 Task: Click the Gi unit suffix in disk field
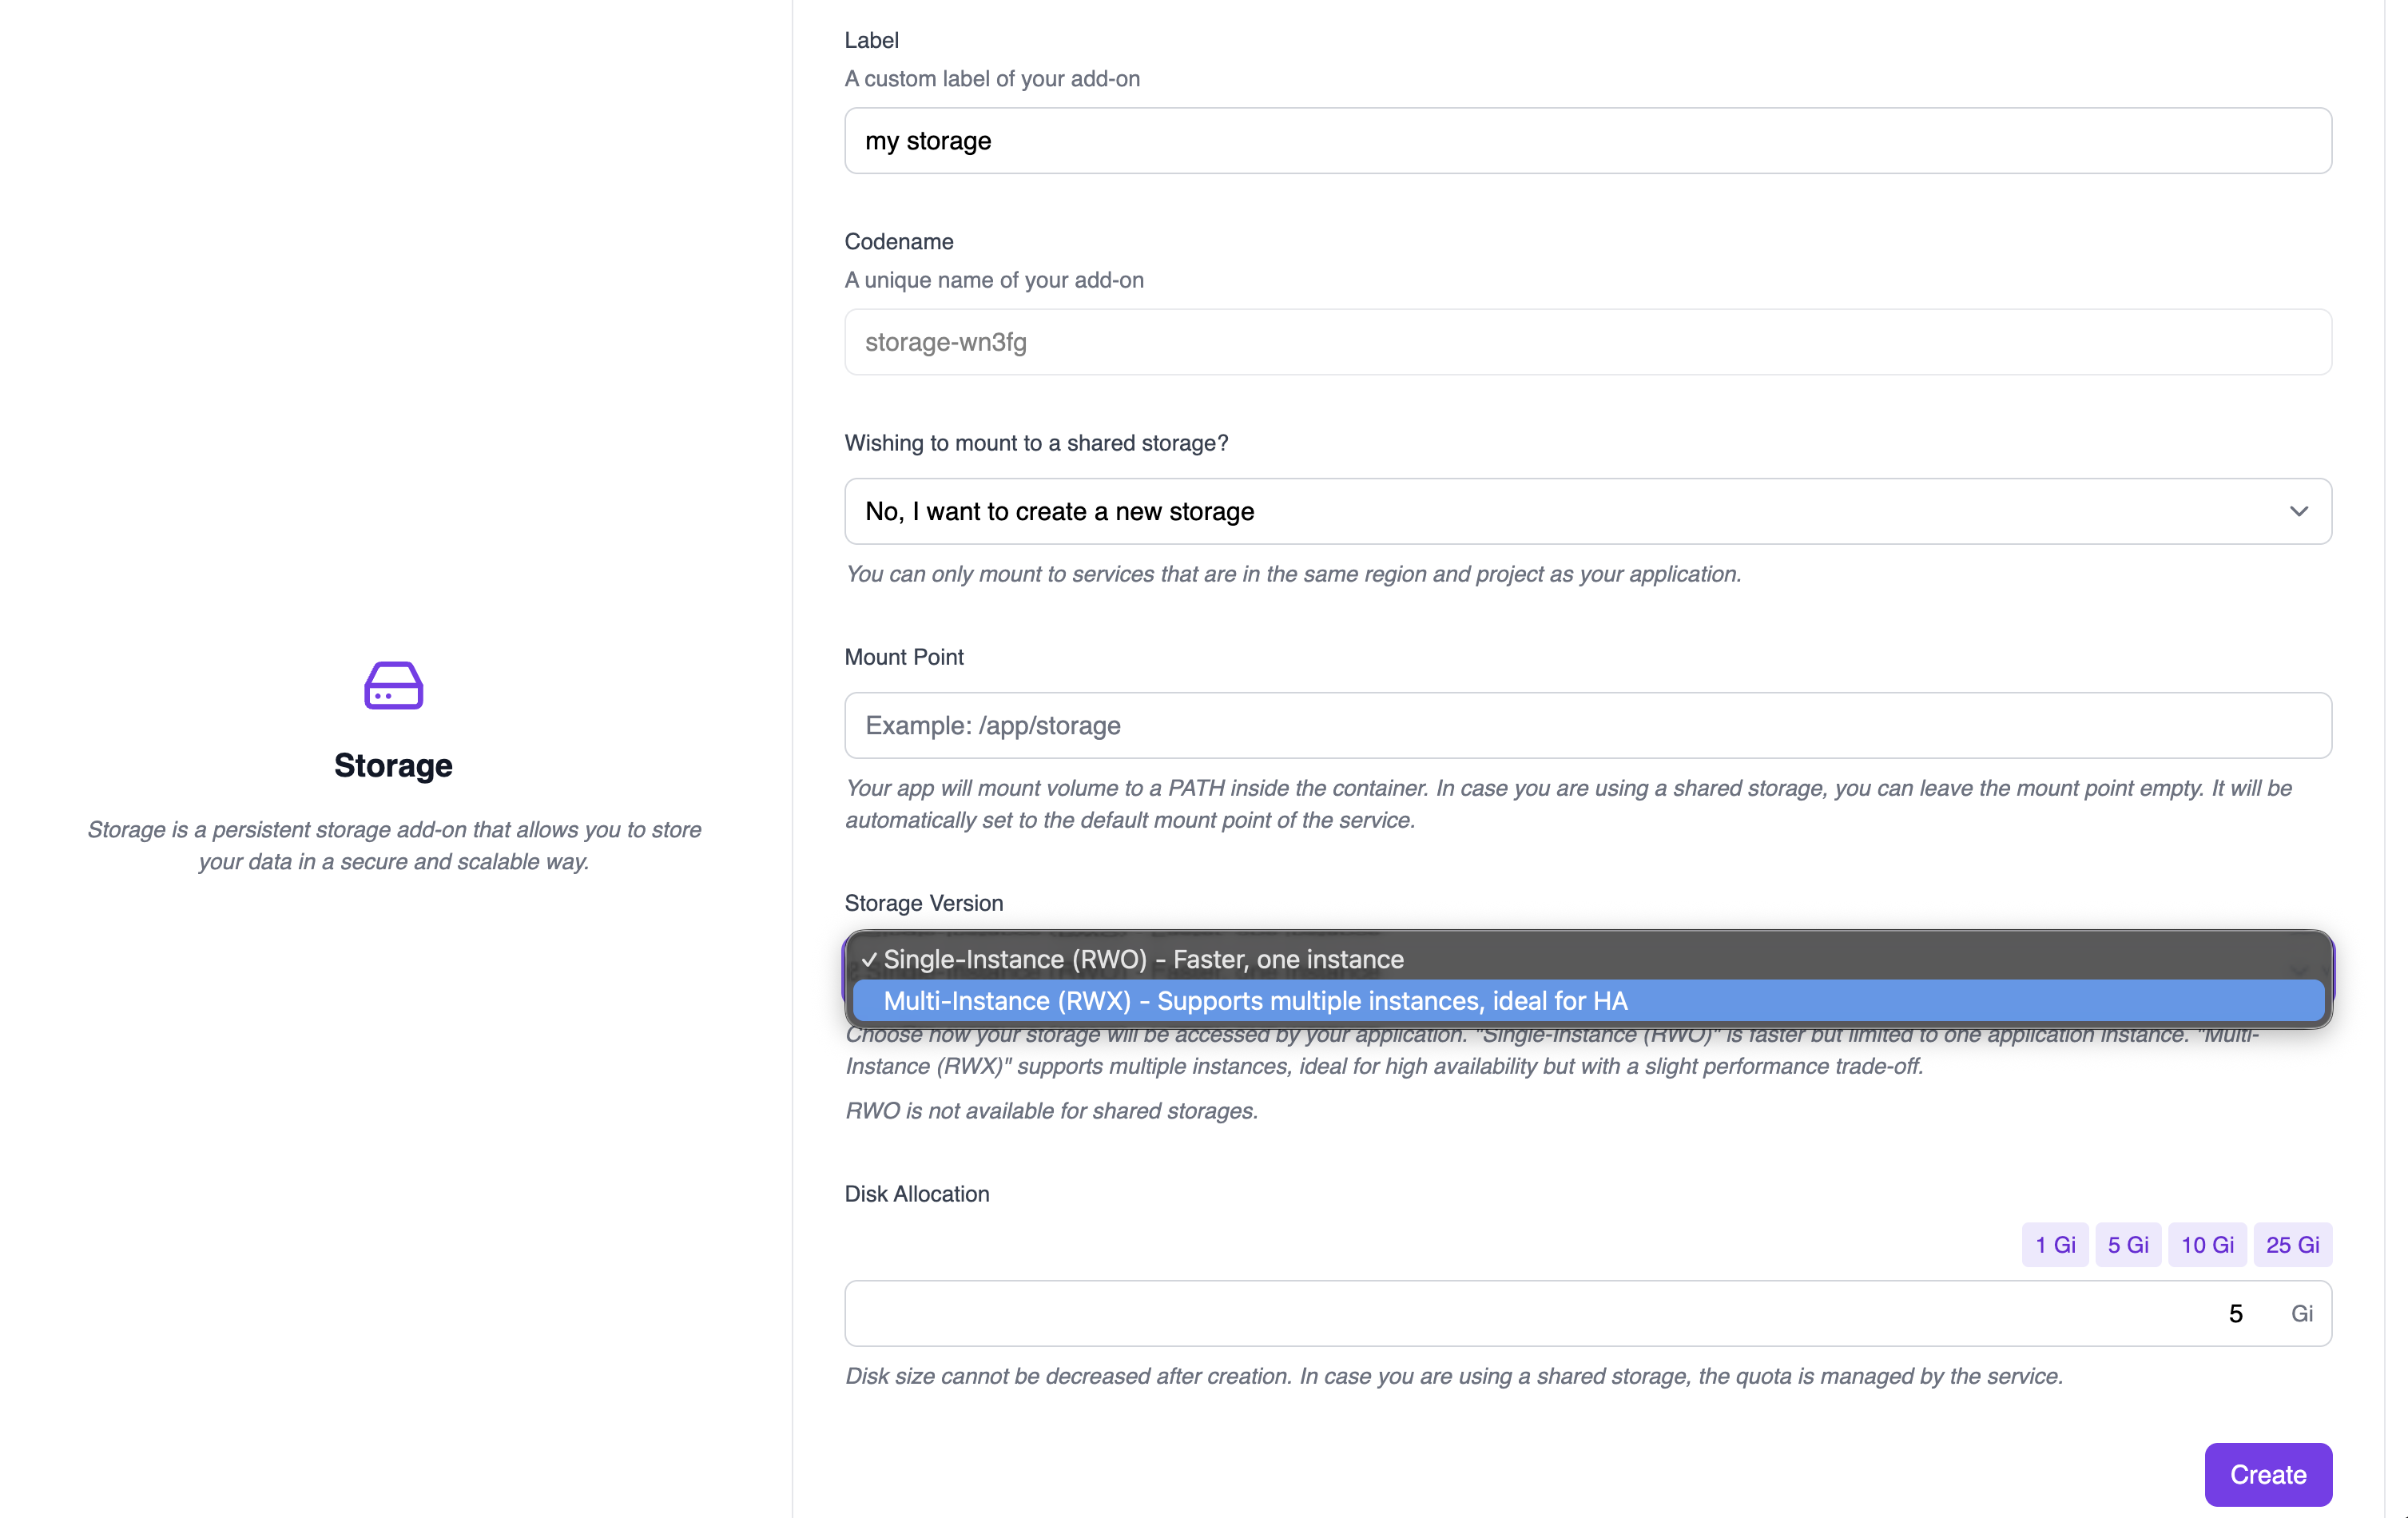point(2301,1314)
